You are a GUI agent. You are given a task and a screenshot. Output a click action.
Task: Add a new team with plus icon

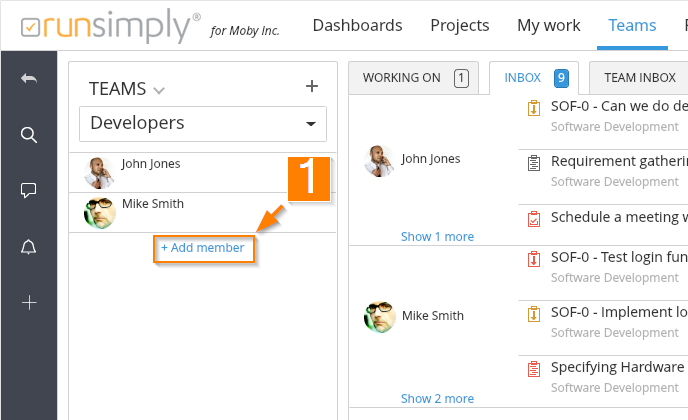pos(311,87)
